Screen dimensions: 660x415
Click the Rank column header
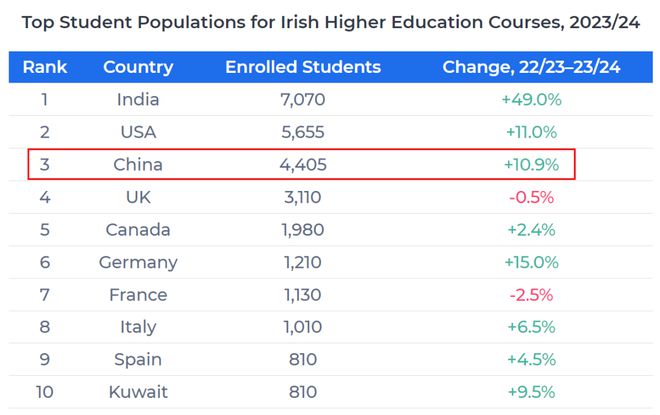(45, 67)
